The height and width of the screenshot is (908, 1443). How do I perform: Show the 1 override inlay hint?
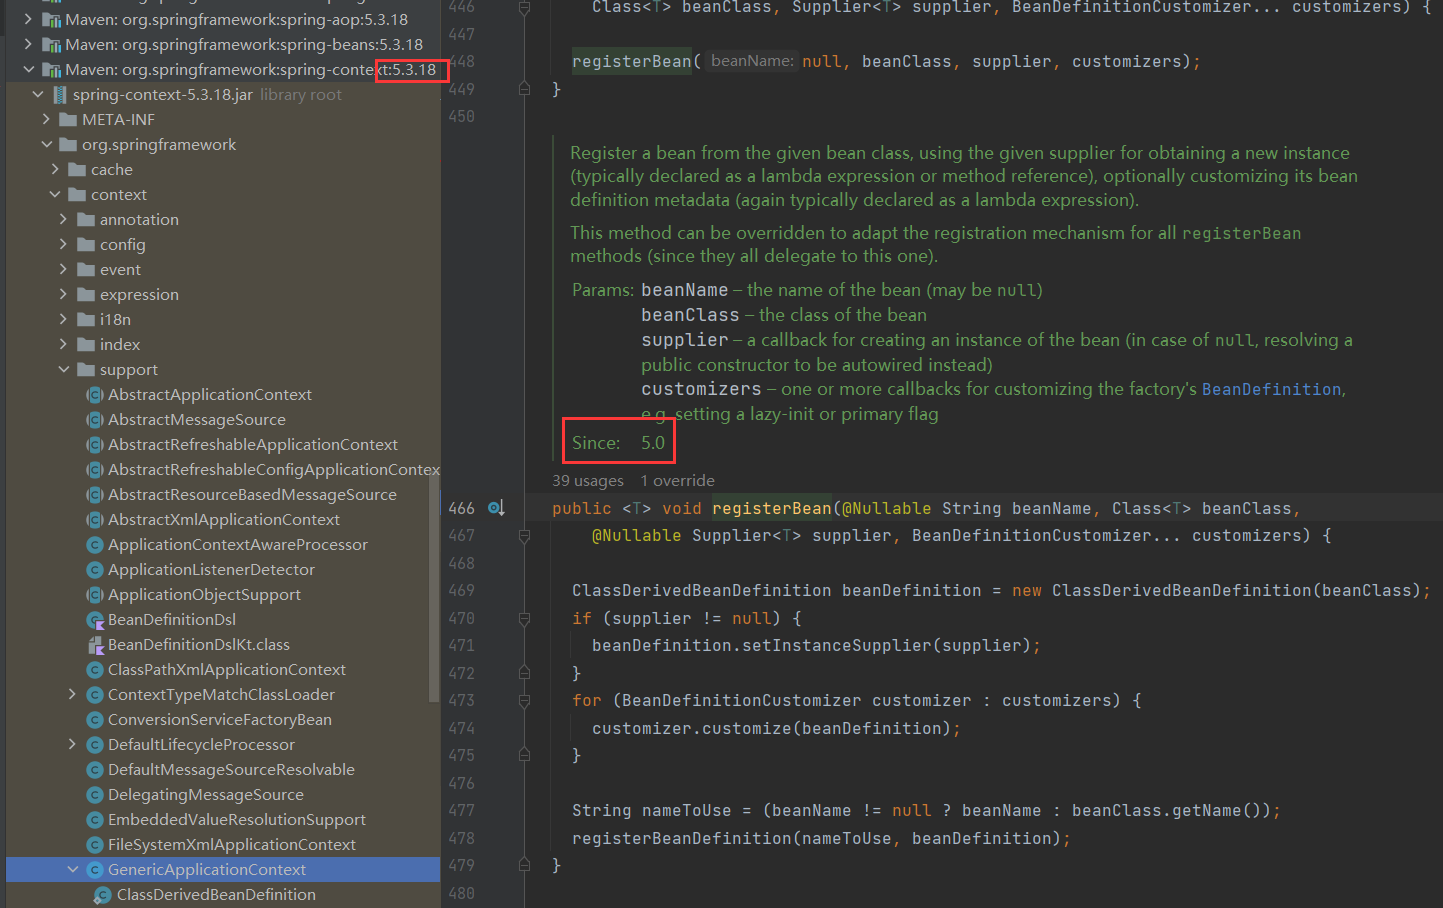coord(678,481)
